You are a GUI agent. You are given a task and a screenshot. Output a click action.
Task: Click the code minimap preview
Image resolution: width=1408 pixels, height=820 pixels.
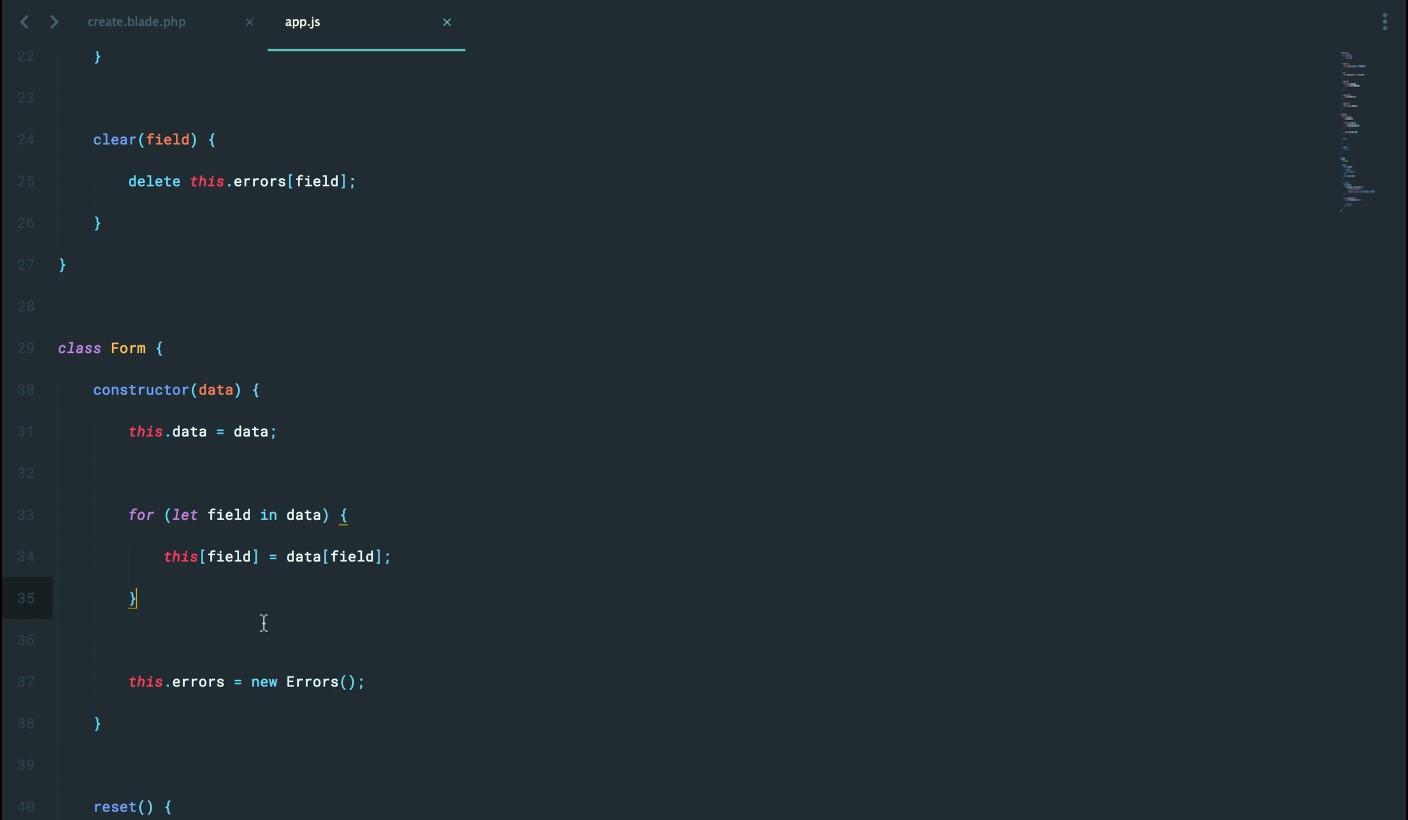[x=1355, y=130]
